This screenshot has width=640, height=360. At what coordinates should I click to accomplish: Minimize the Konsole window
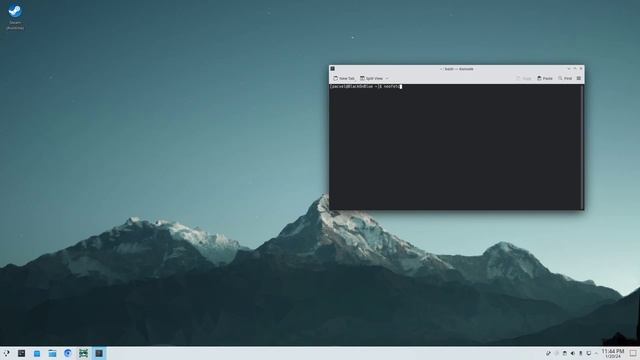coord(569,69)
